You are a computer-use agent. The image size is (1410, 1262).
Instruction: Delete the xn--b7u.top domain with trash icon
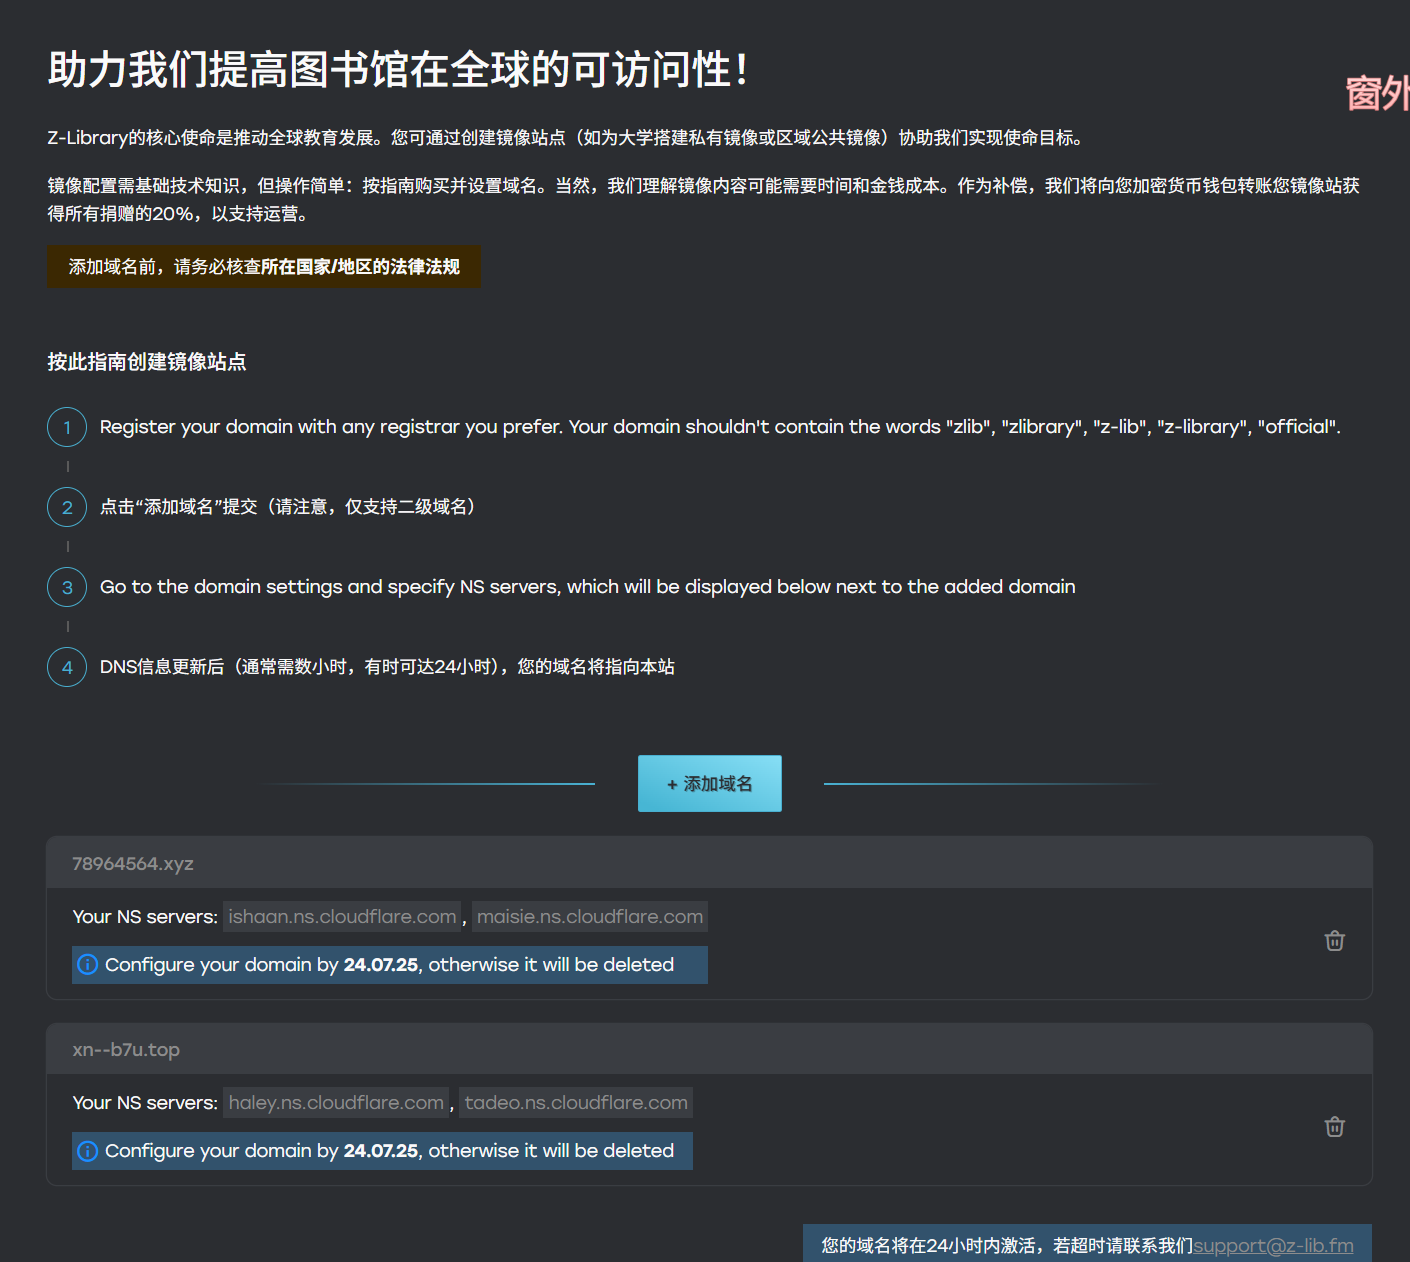(x=1334, y=1127)
